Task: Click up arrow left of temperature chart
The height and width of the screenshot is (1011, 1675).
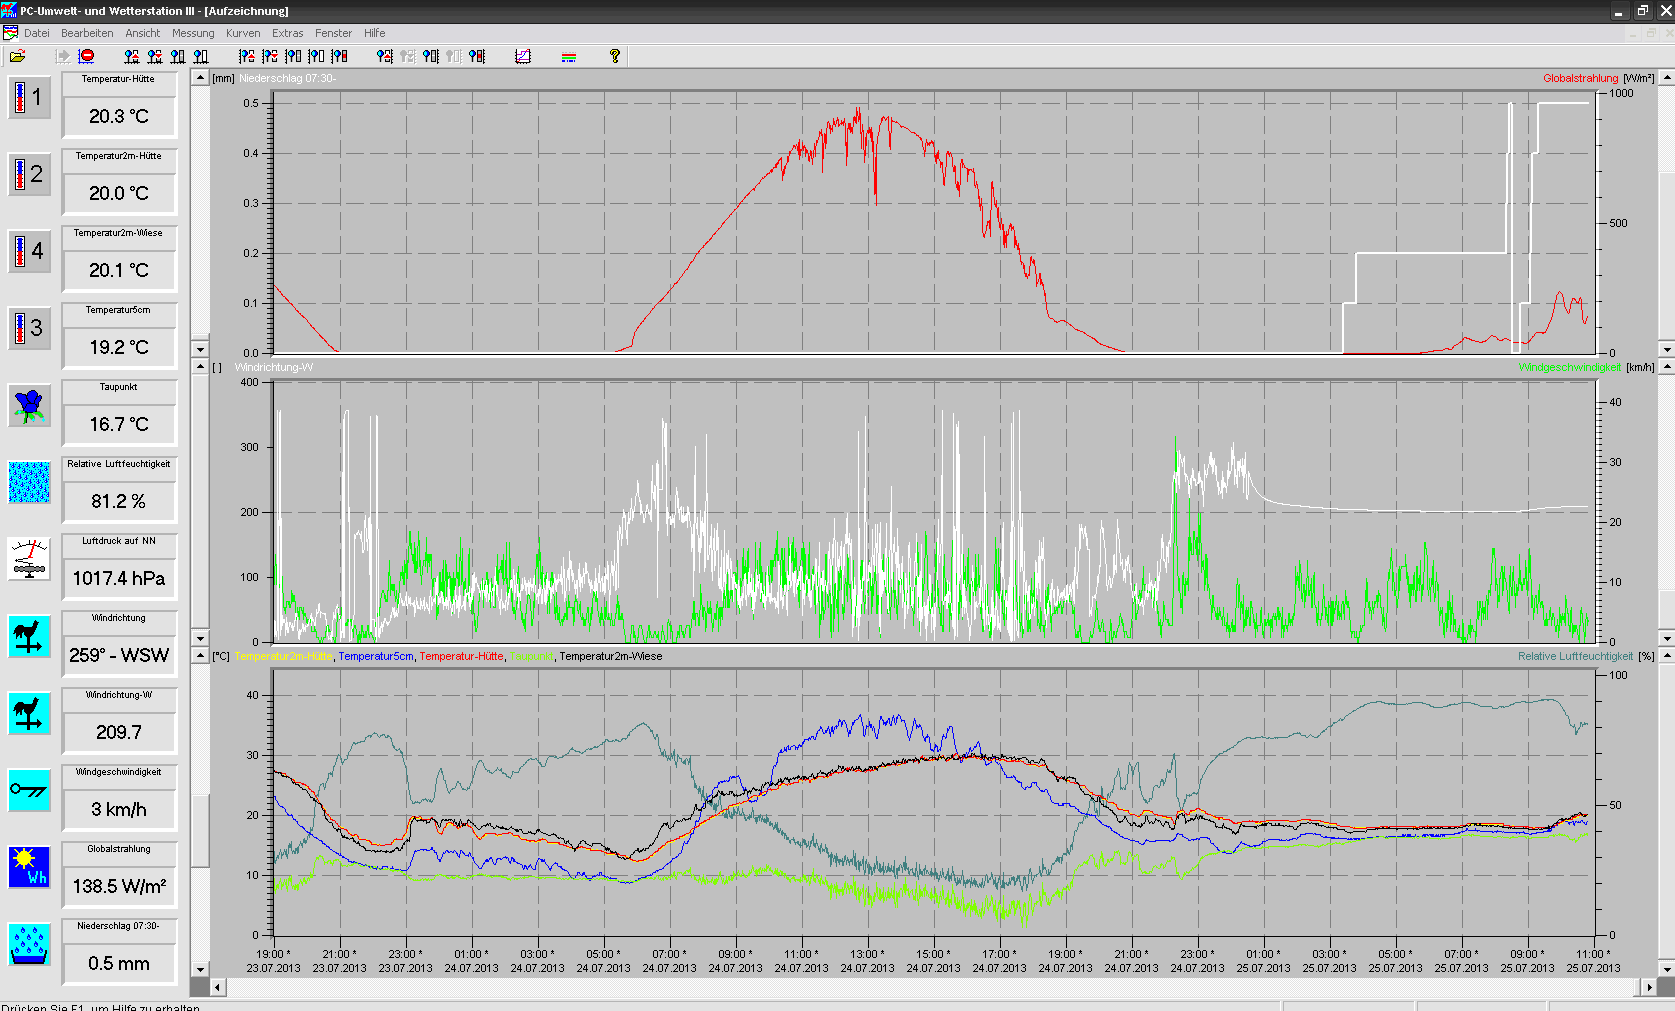Action: pos(200,656)
